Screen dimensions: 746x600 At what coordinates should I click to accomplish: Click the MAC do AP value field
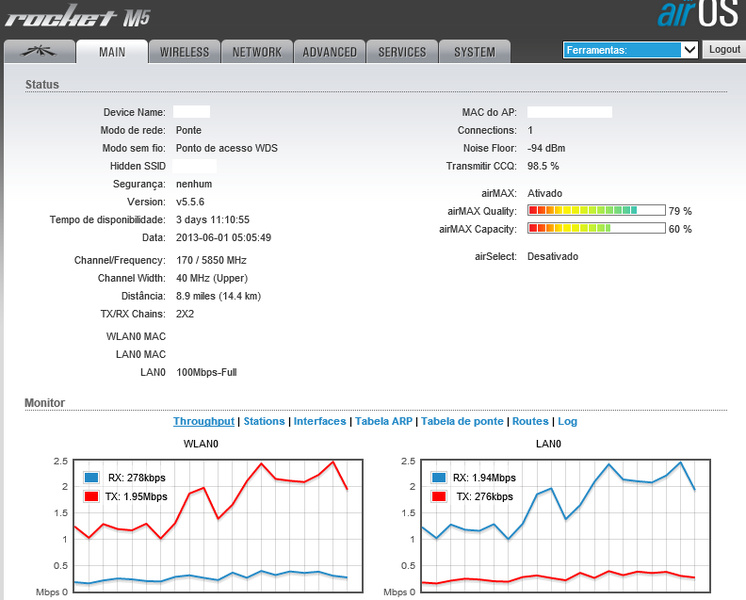click(x=569, y=112)
